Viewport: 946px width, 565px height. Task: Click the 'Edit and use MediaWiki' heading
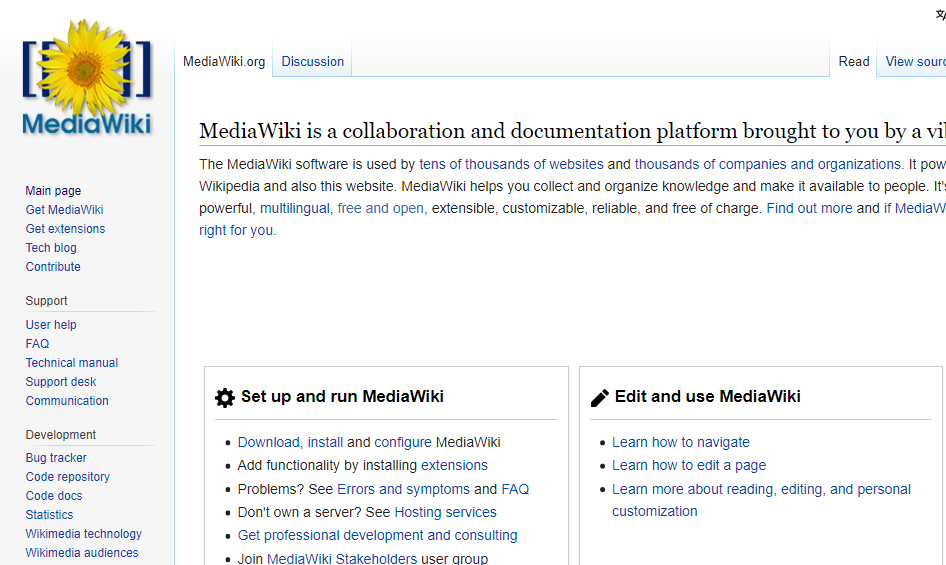(708, 397)
